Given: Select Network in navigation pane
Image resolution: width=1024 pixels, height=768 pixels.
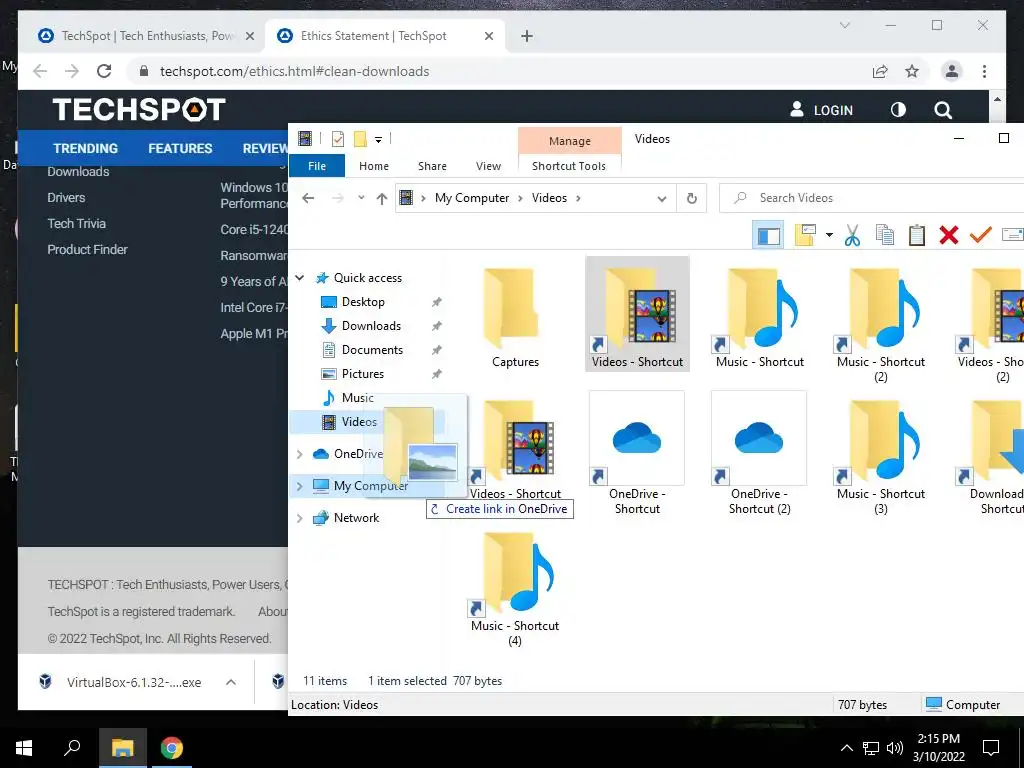Looking at the screenshot, I should [356, 518].
